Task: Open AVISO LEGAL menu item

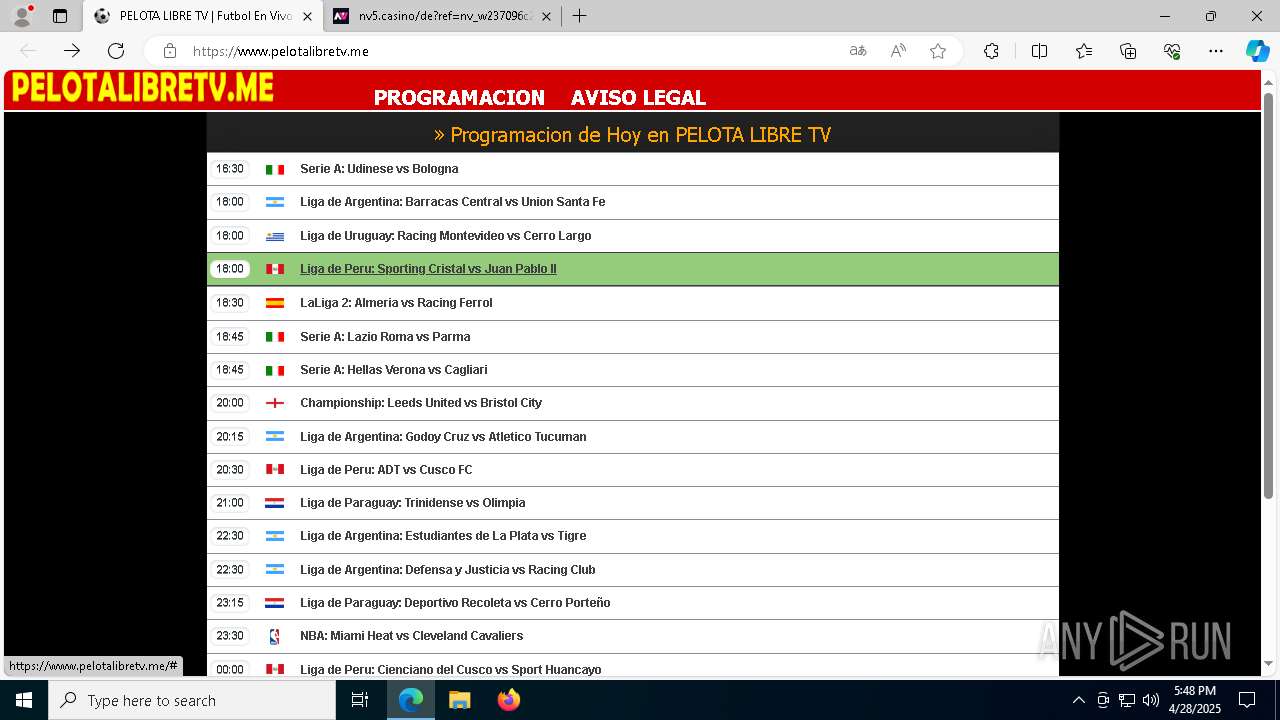Action: [638, 98]
